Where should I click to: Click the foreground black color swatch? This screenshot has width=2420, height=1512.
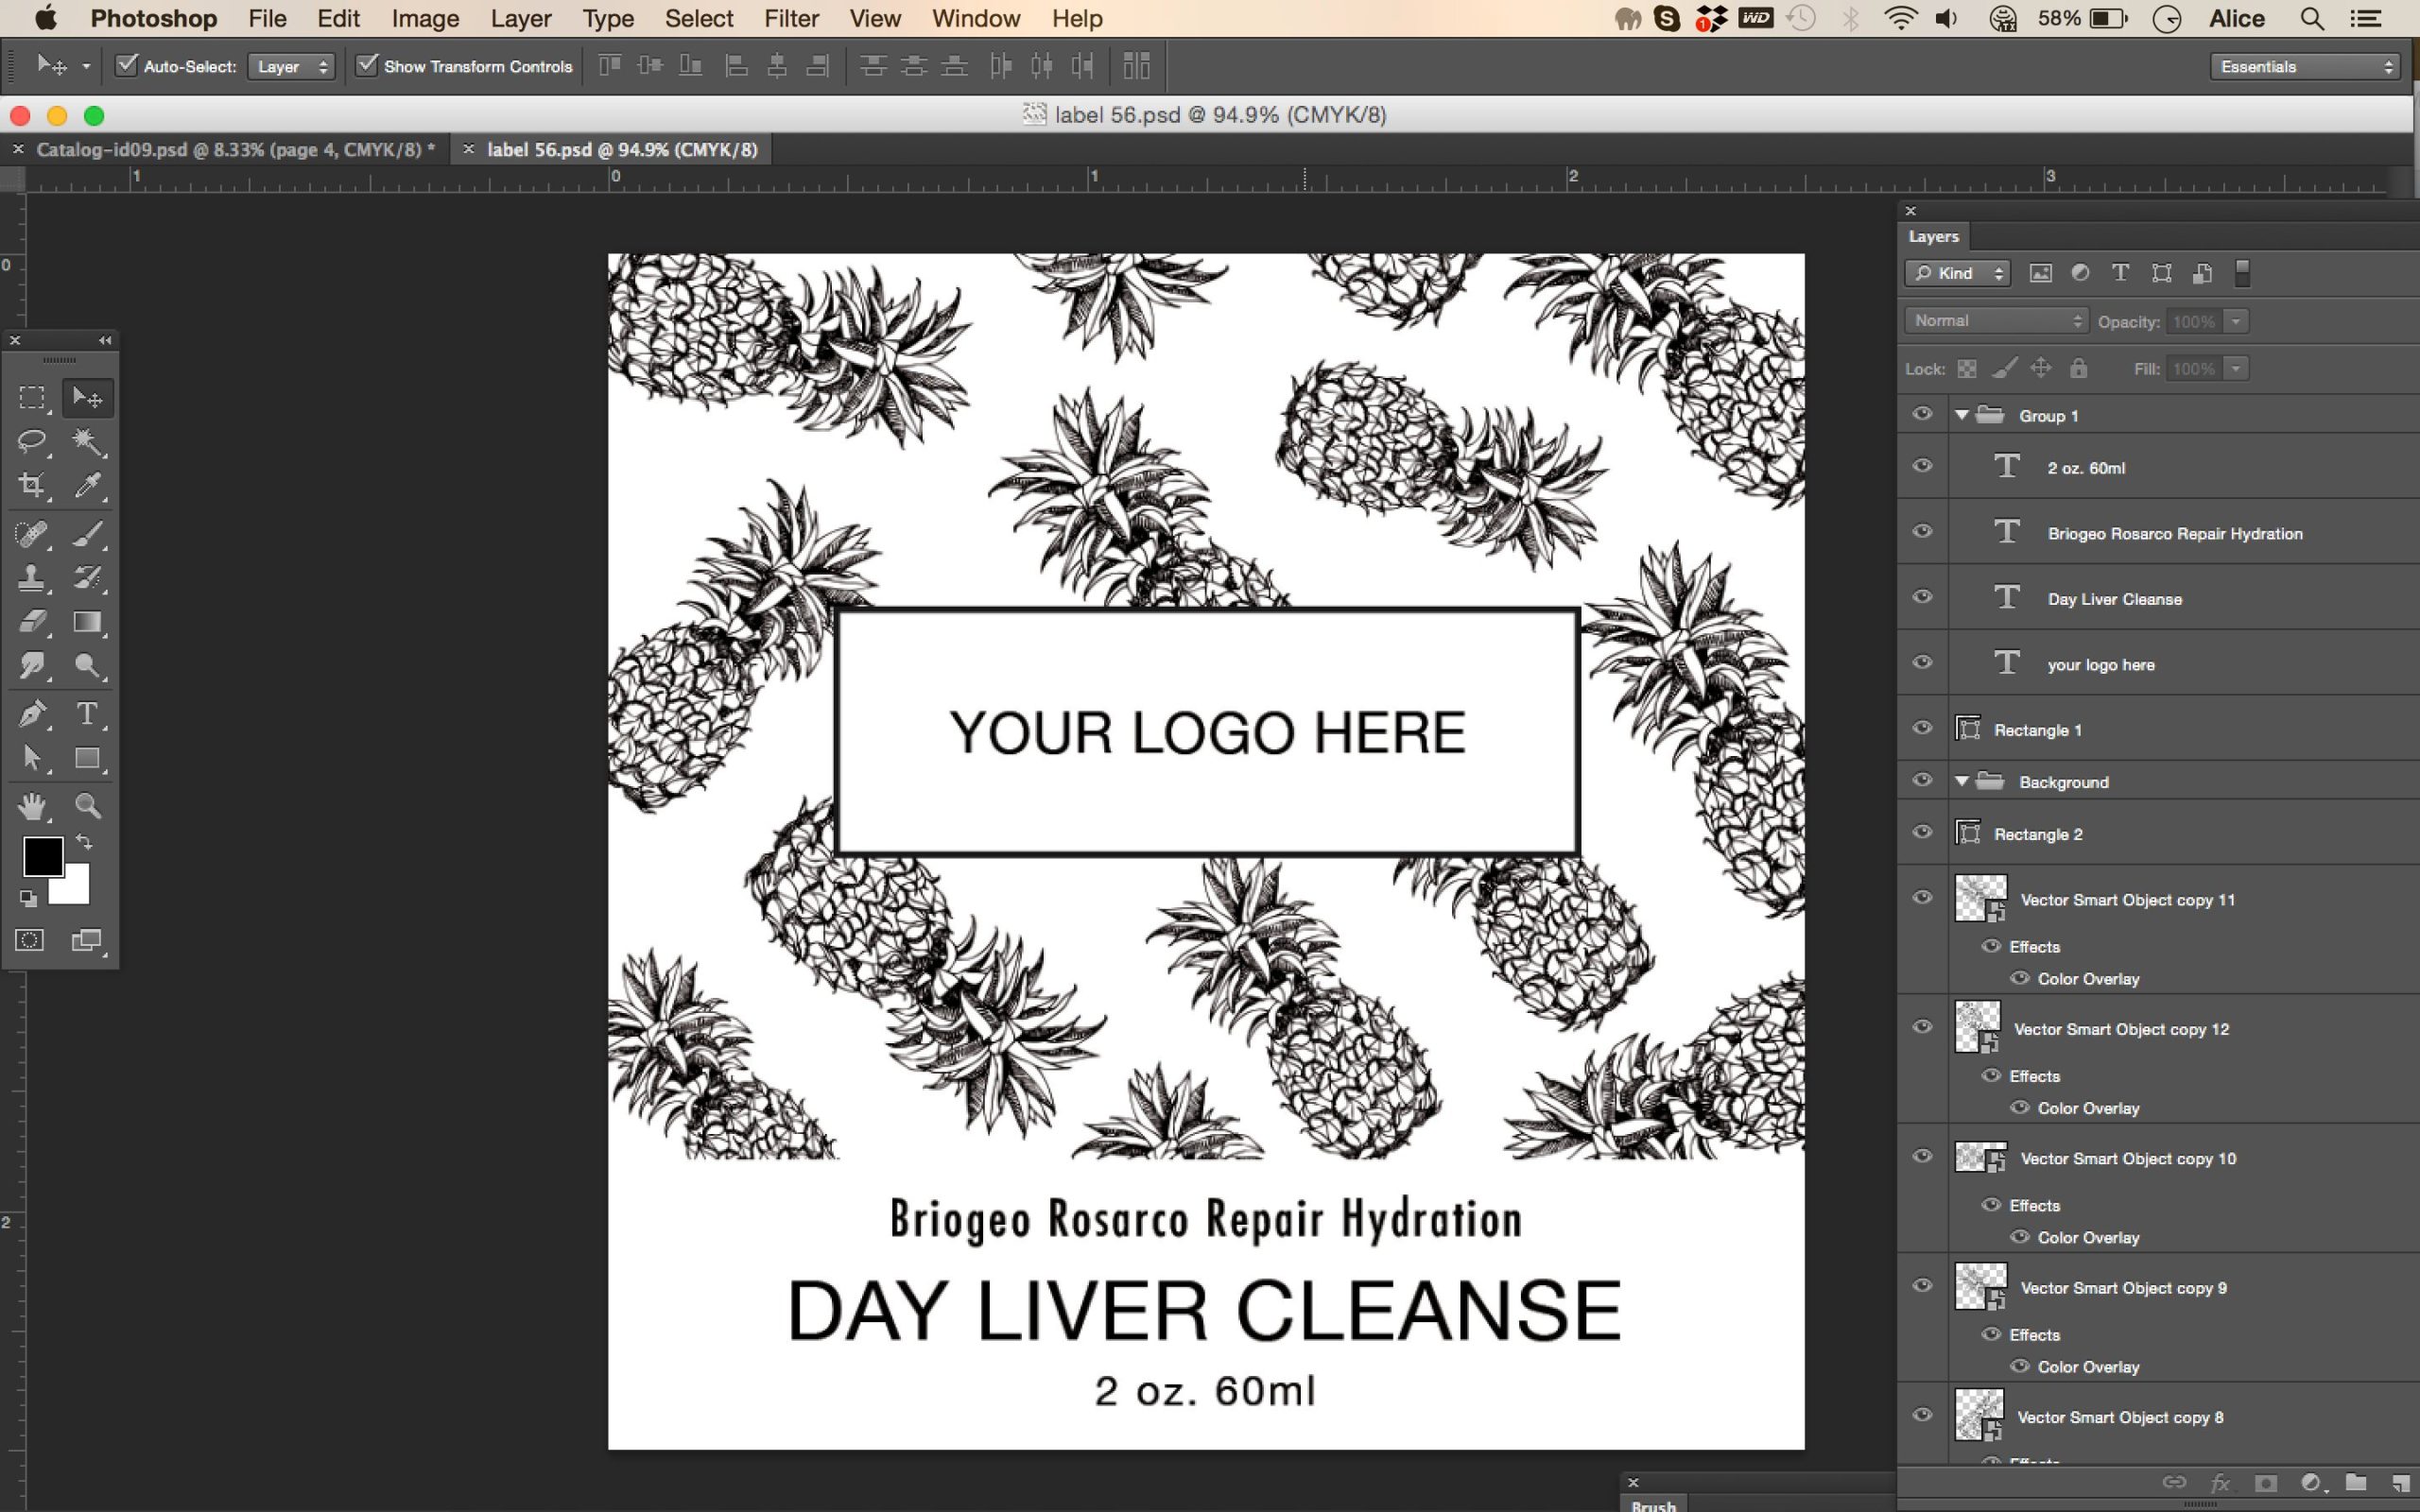[43, 856]
